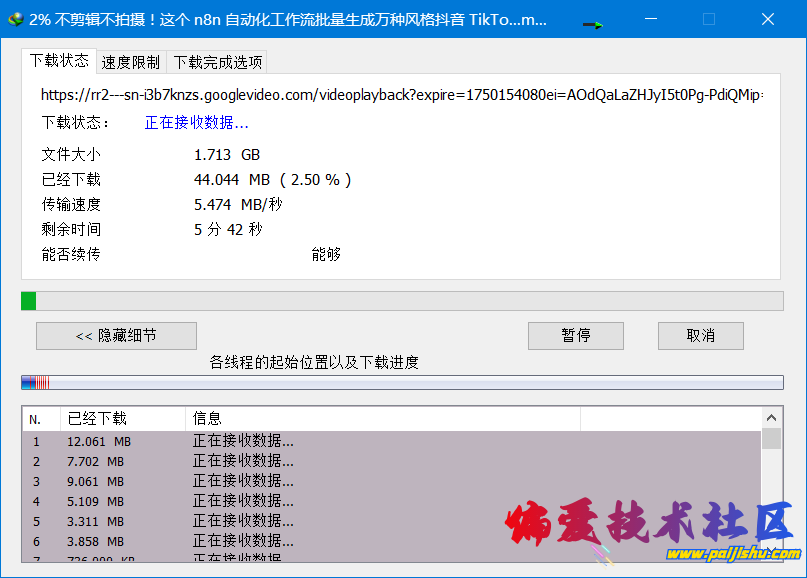Cancel the download with 取消
The height and width of the screenshot is (578, 807).
coord(700,336)
